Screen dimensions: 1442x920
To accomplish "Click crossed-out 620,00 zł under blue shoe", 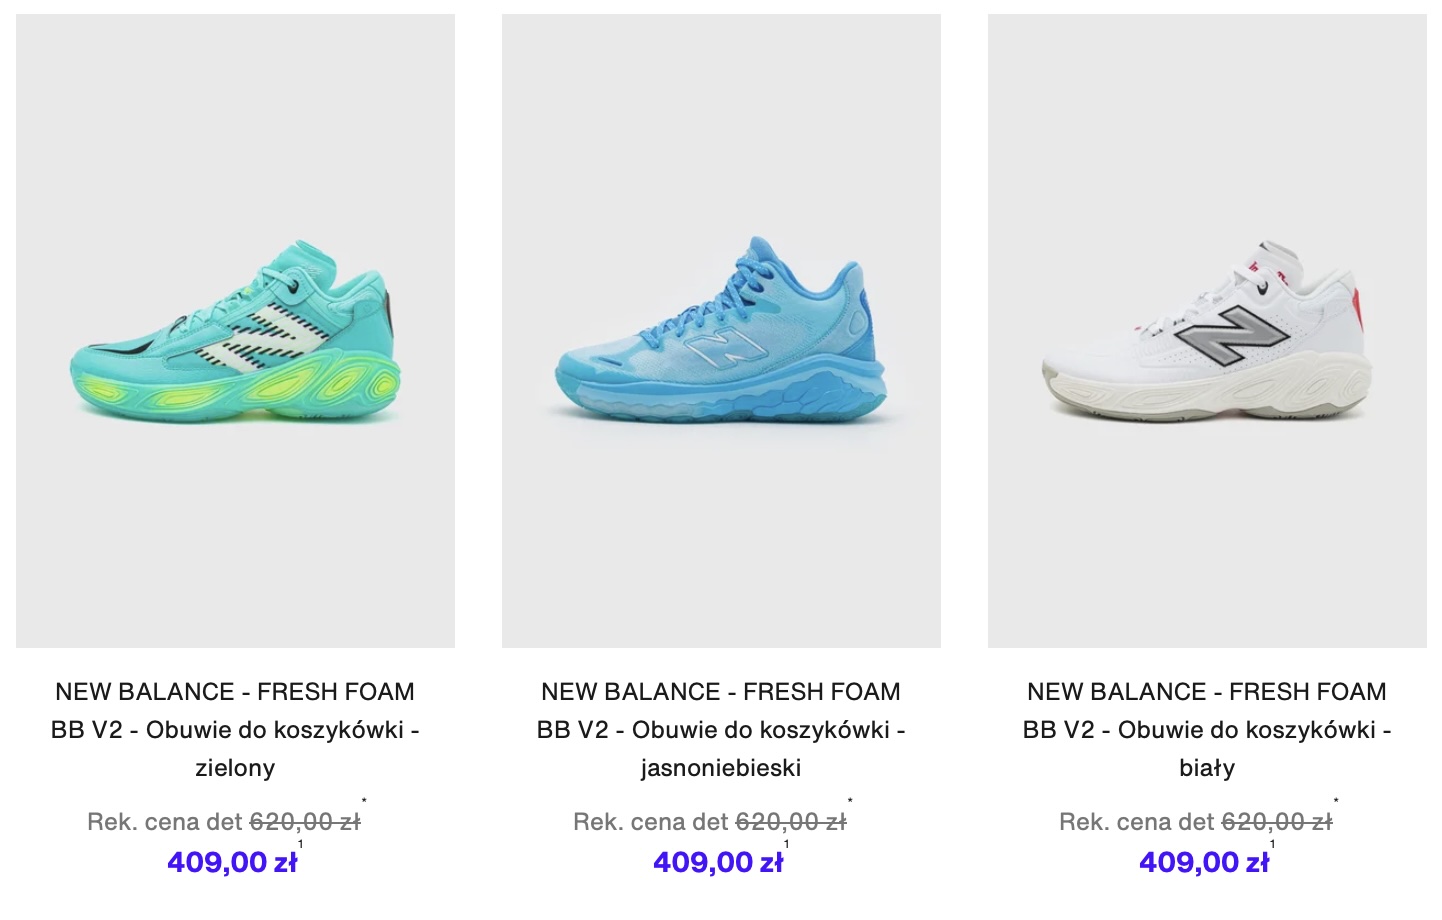I will (791, 822).
